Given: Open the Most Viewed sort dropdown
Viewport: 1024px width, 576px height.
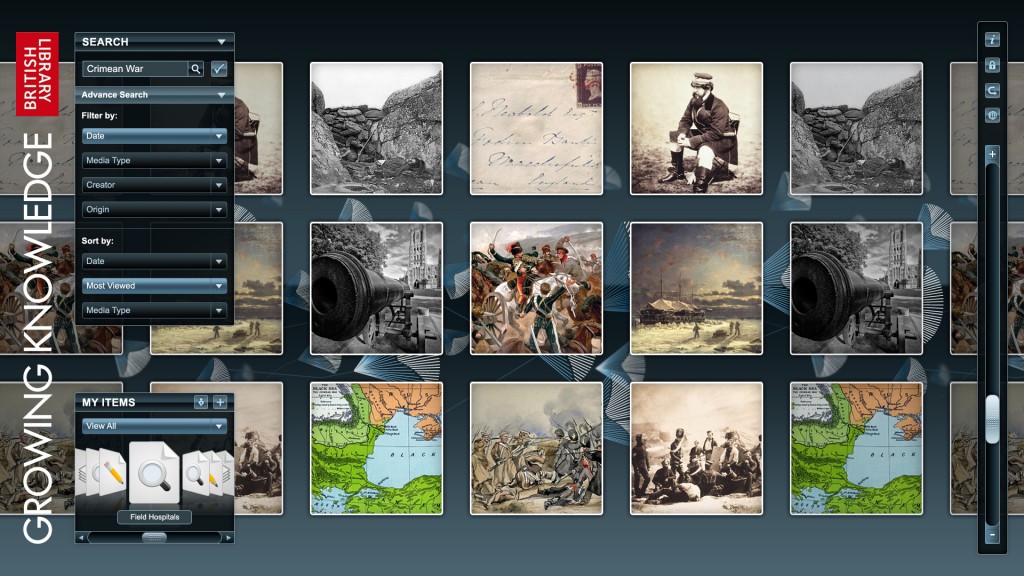Looking at the screenshot, I should (x=154, y=286).
